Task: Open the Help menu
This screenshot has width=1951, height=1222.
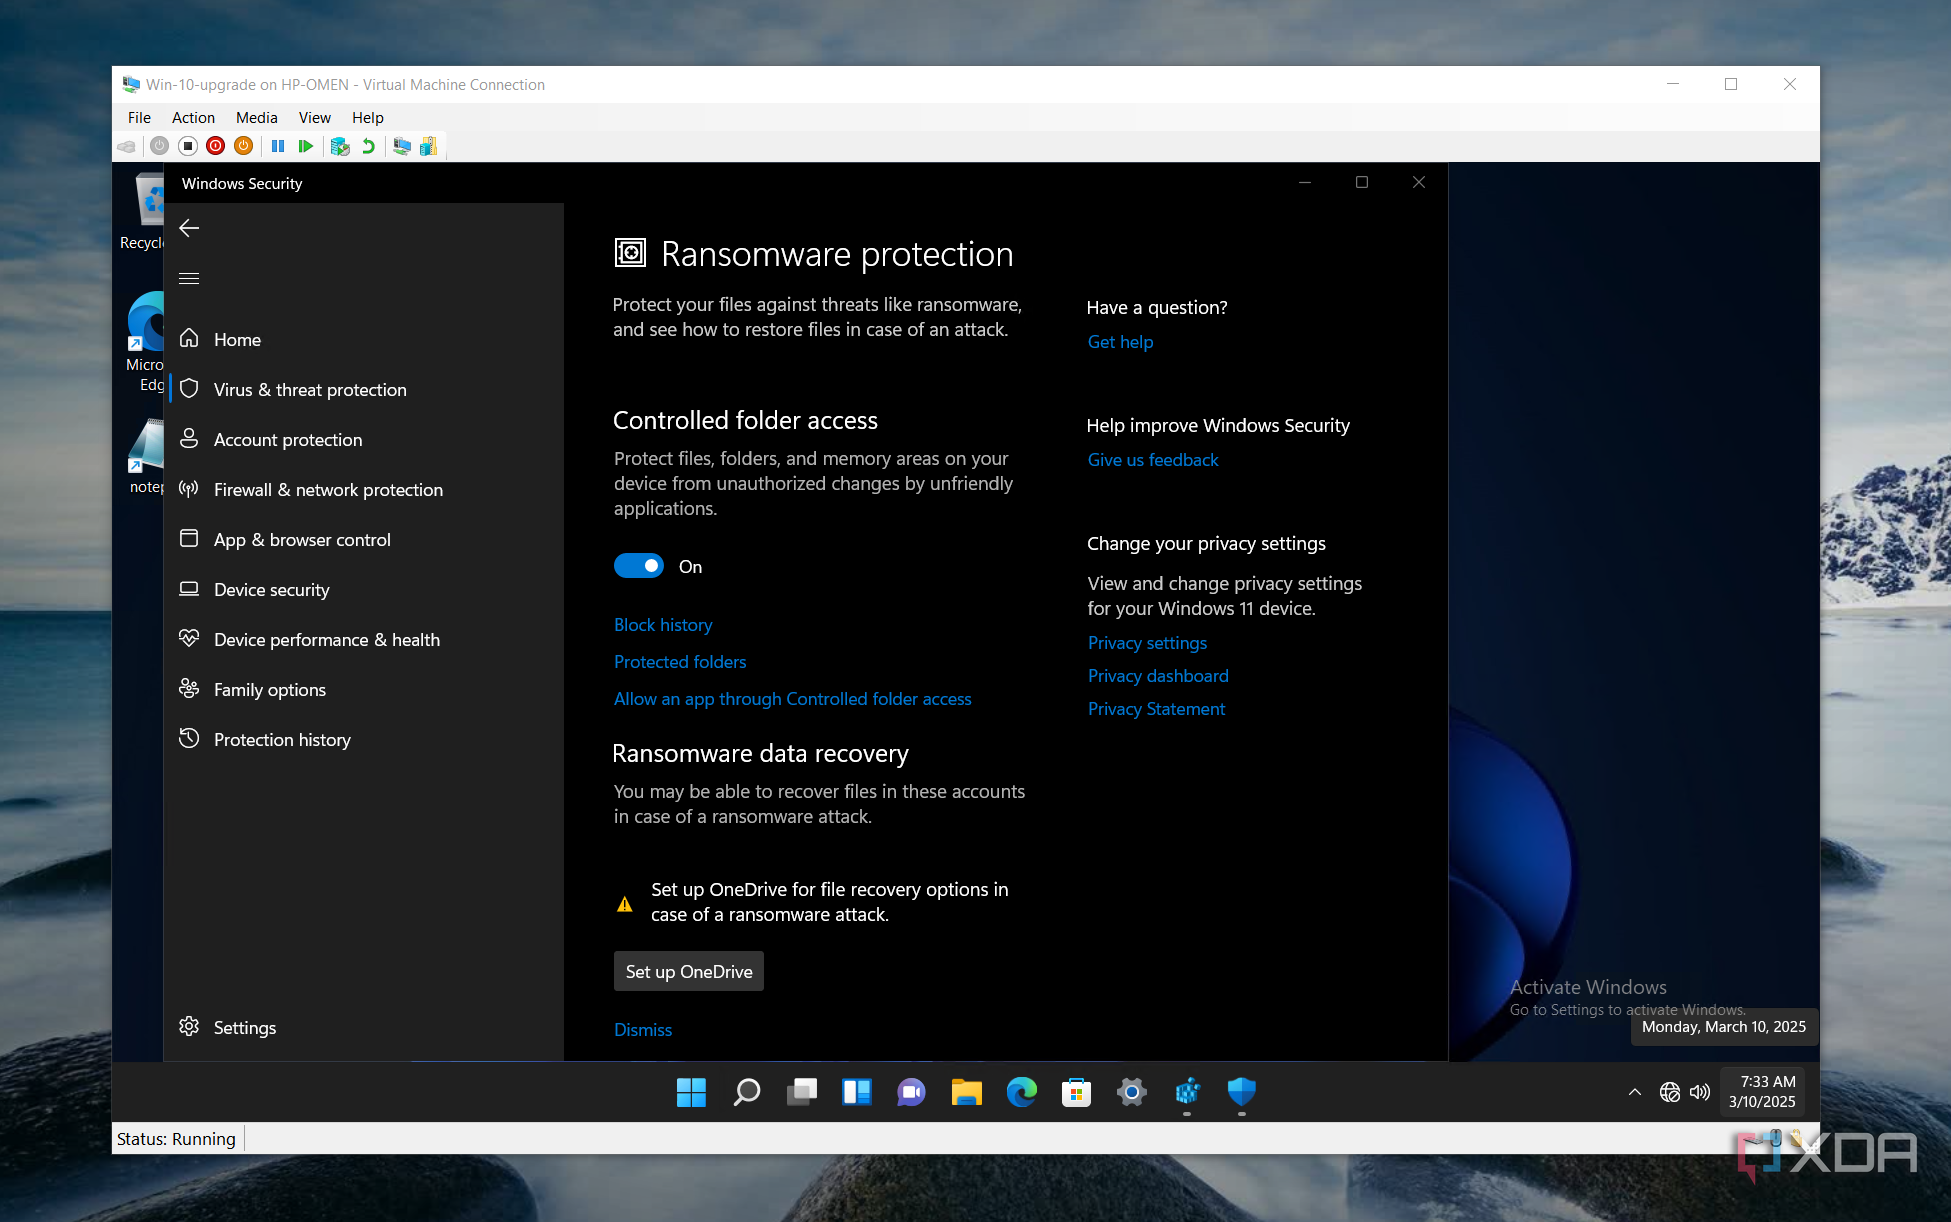Action: (x=367, y=117)
